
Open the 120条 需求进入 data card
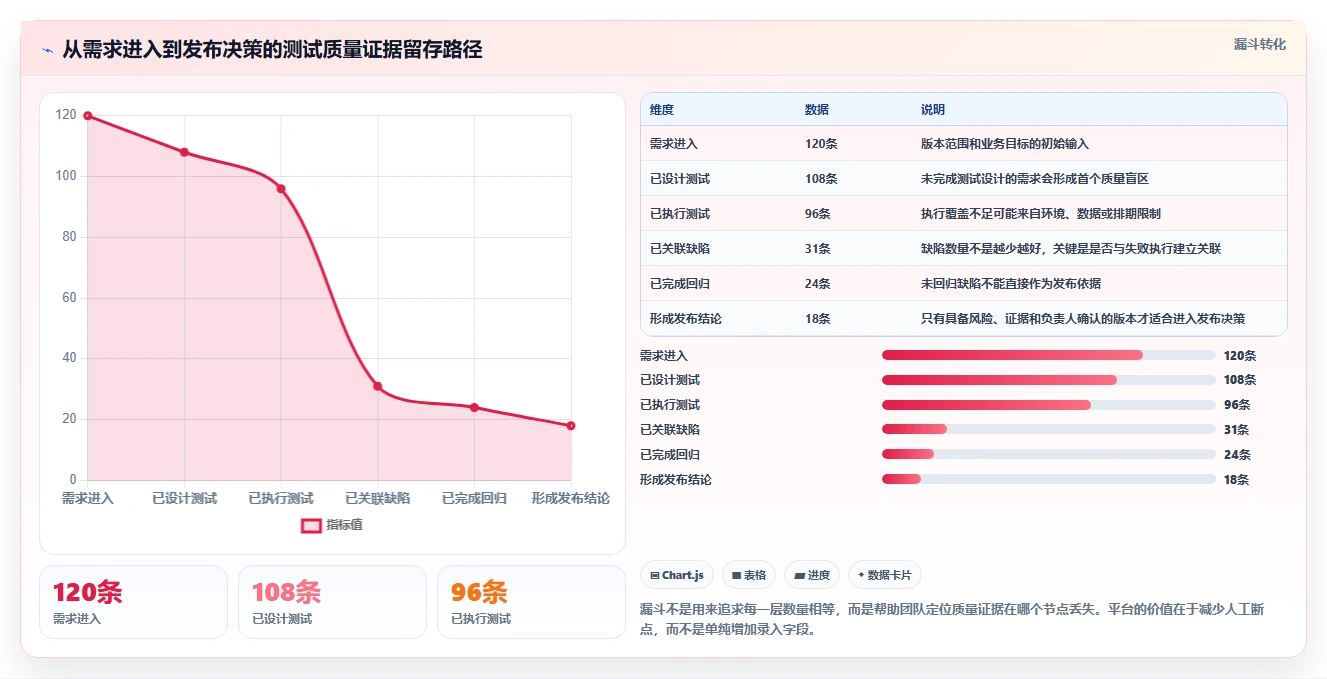tap(133, 602)
